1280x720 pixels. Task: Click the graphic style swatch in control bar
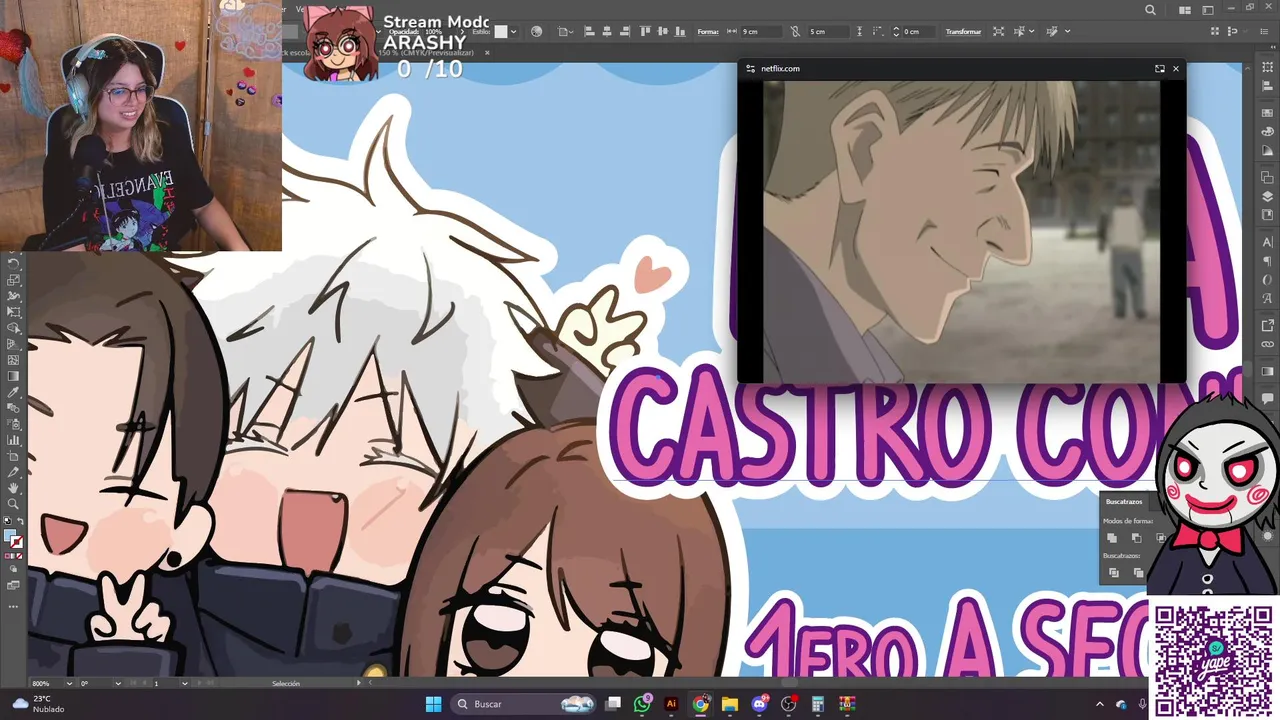pyautogui.click(x=501, y=31)
